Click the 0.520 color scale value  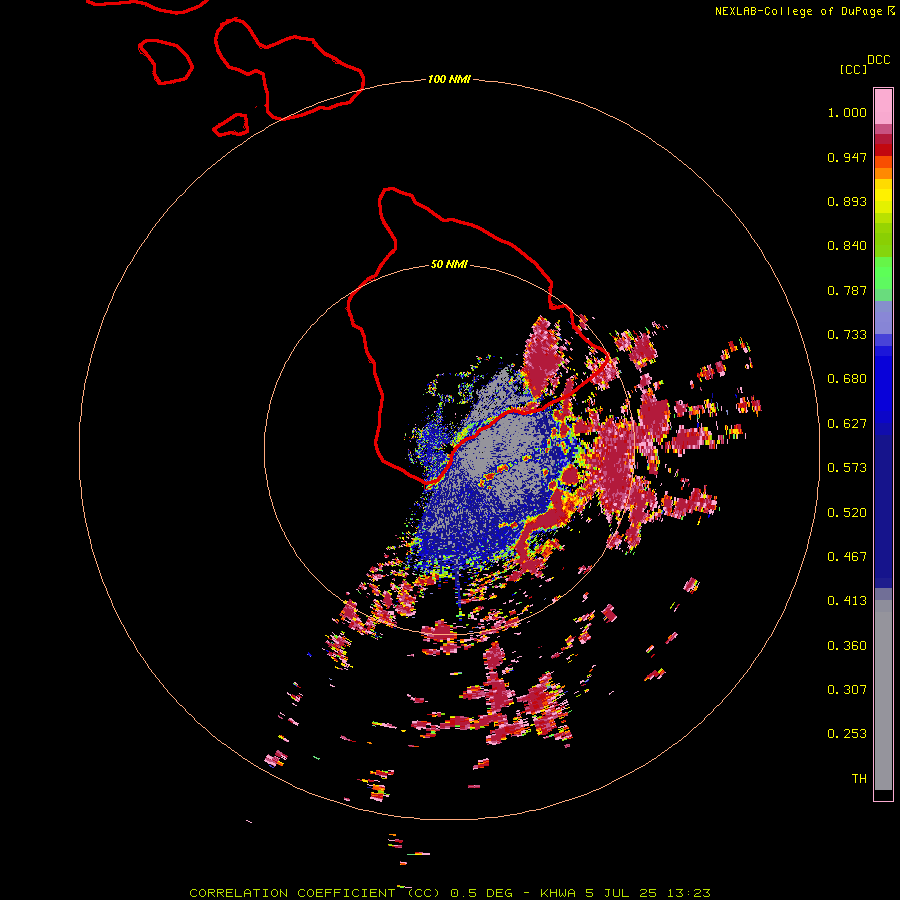click(x=847, y=513)
